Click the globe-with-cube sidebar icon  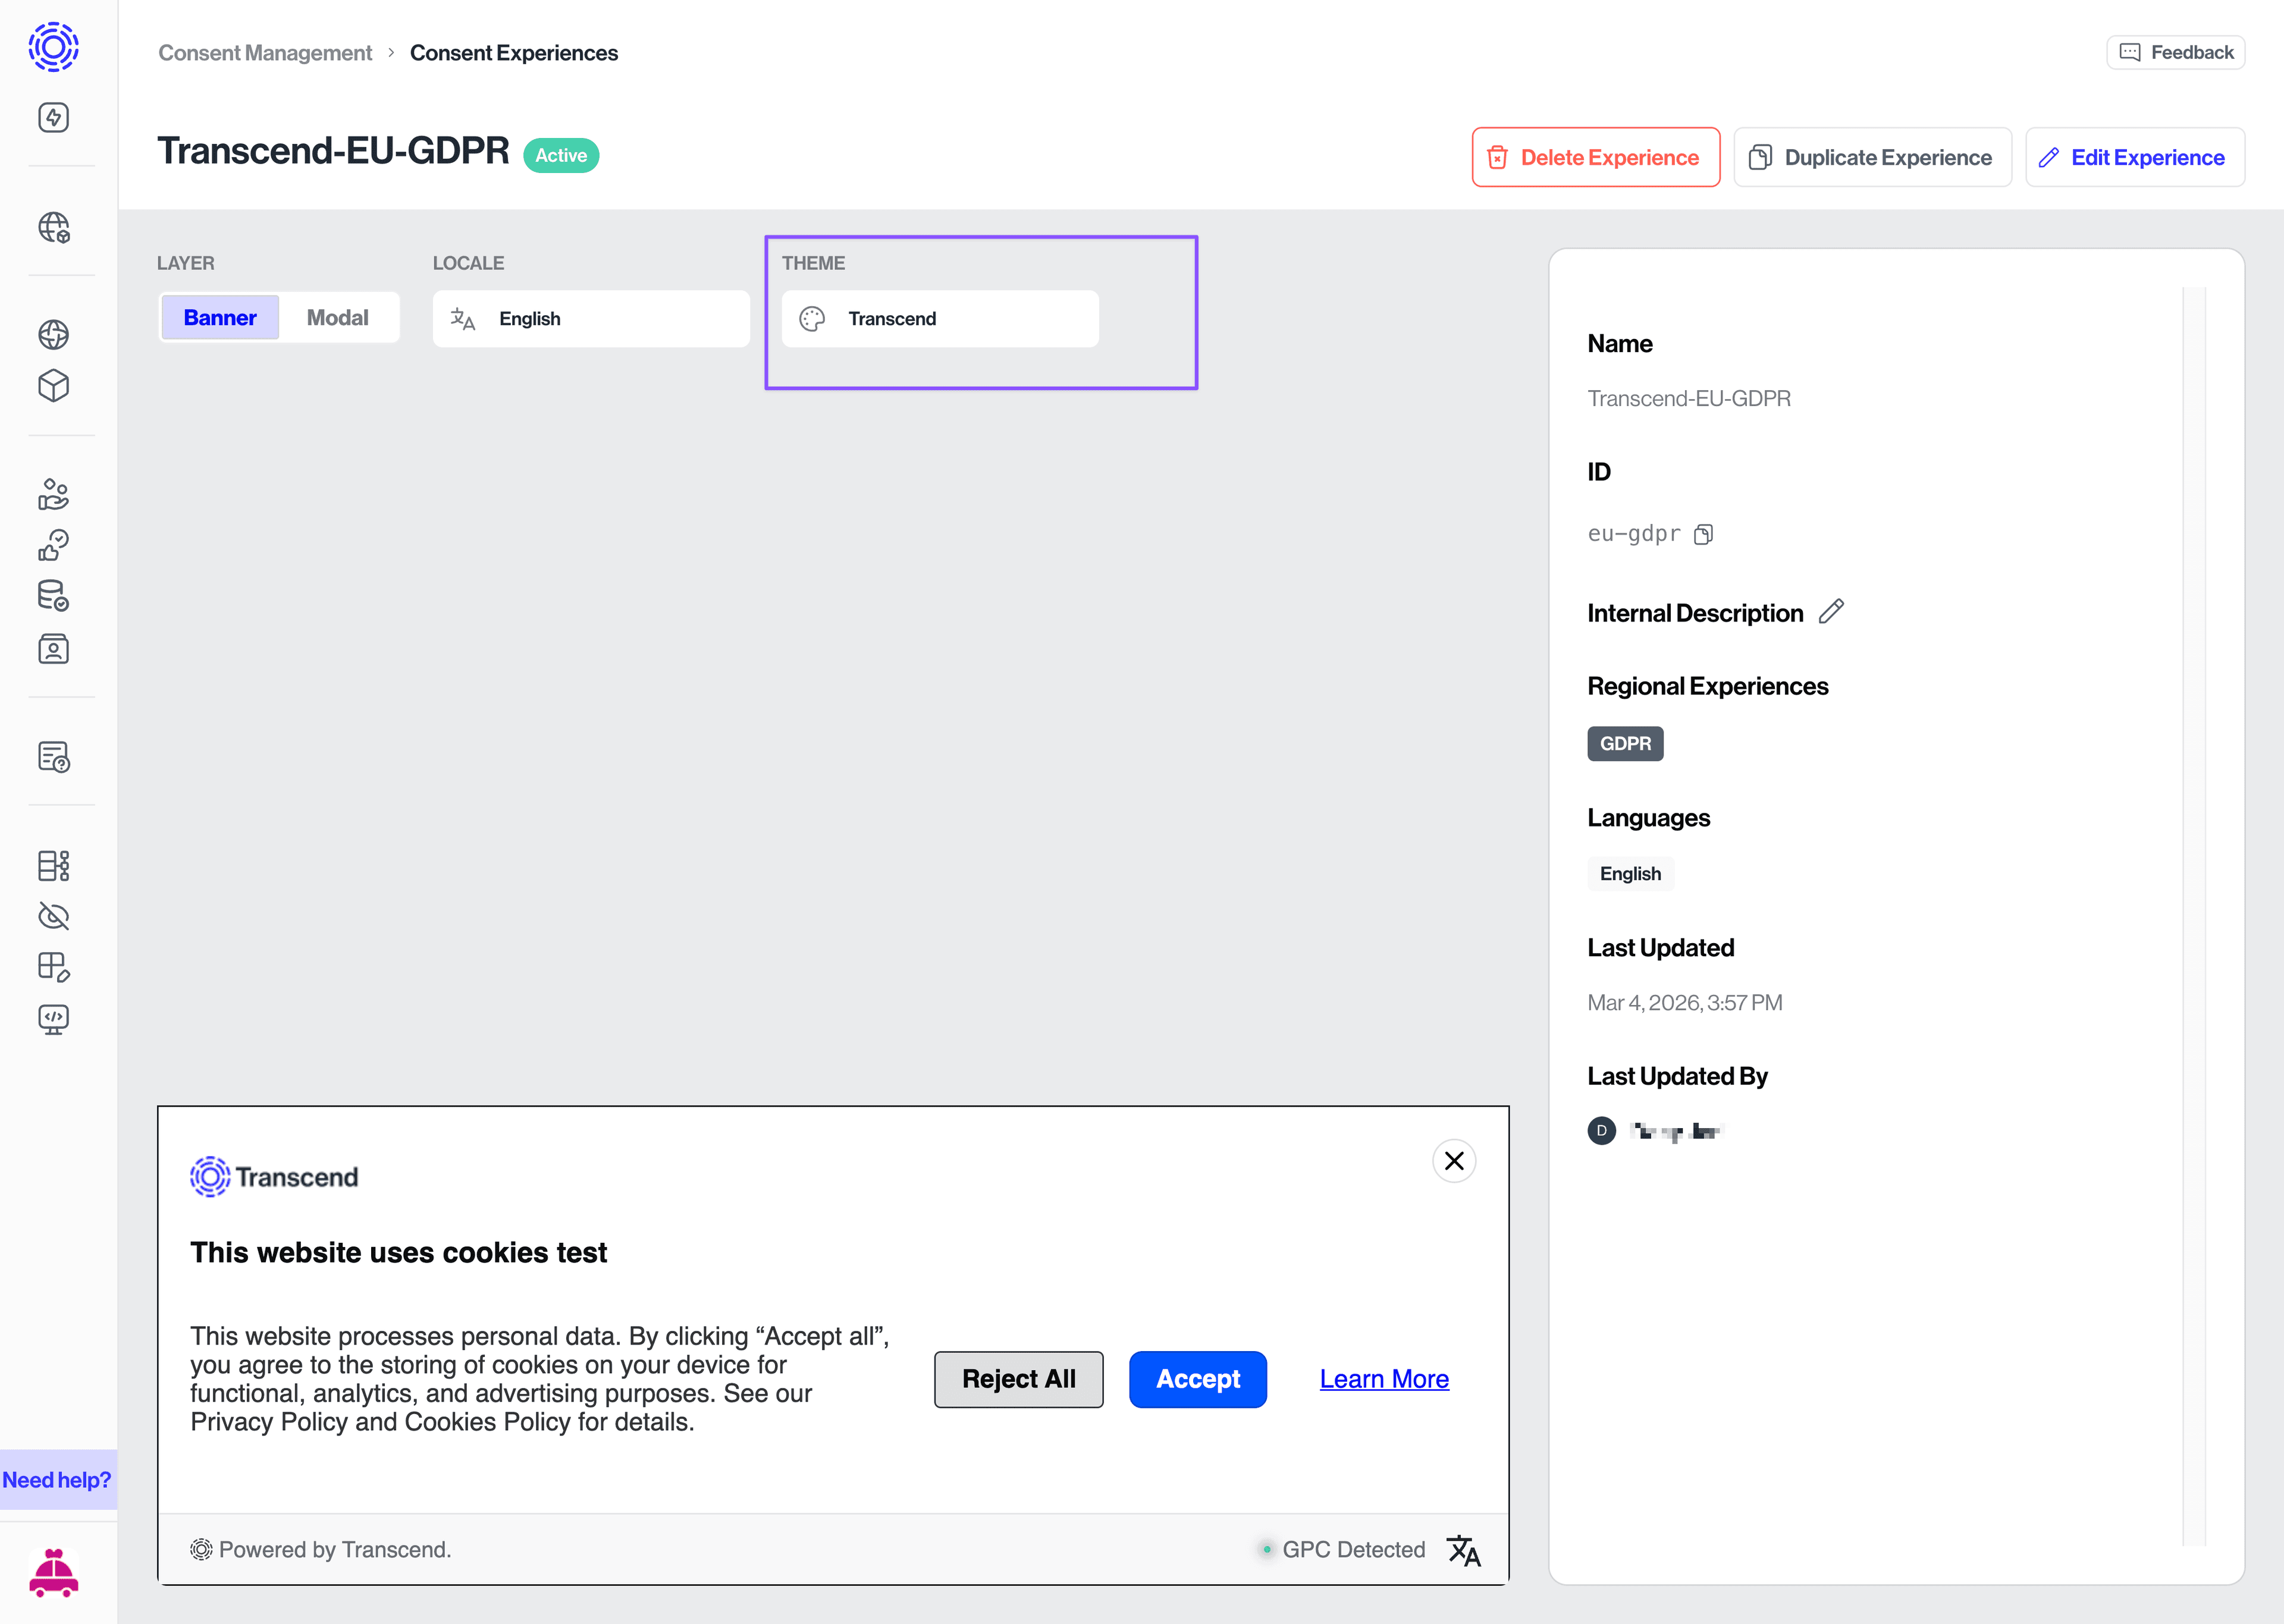coord(52,229)
